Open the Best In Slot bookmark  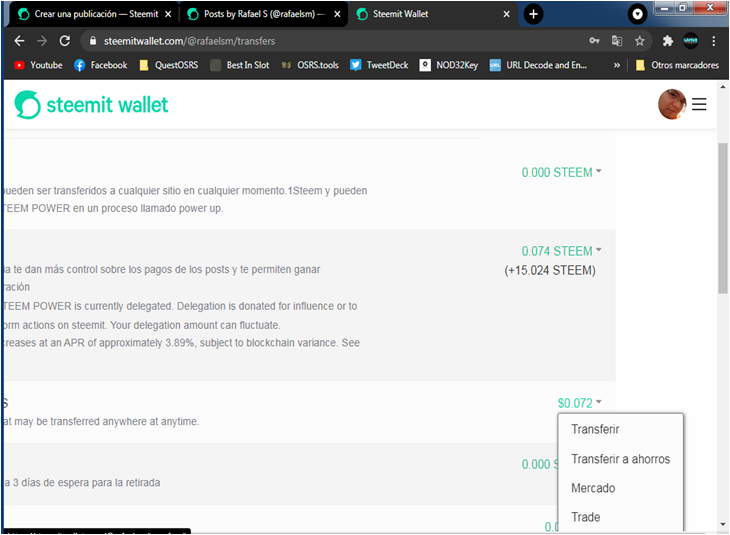[x=240, y=65]
